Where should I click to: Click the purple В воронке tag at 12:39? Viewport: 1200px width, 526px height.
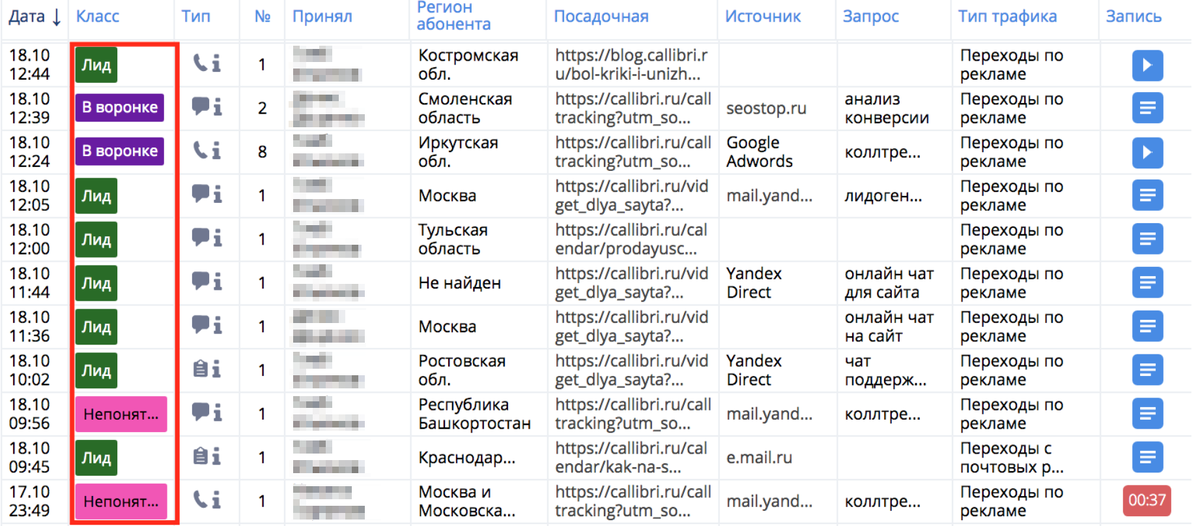[x=119, y=107]
